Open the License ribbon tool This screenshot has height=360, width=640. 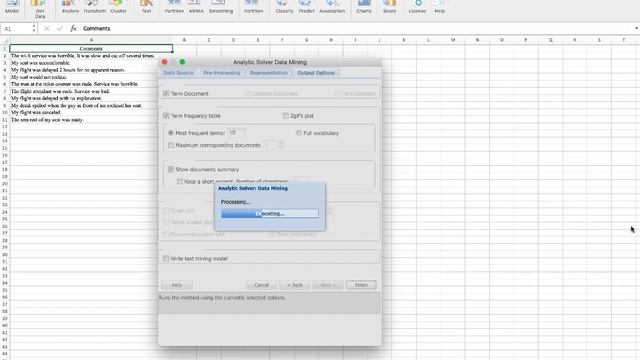tap(417, 7)
